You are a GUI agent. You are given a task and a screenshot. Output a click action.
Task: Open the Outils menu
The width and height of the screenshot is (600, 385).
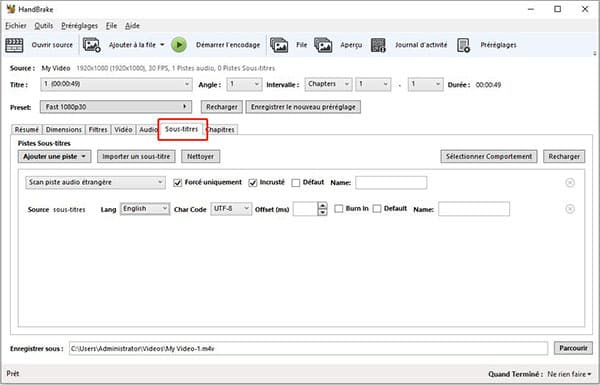tap(44, 26)
